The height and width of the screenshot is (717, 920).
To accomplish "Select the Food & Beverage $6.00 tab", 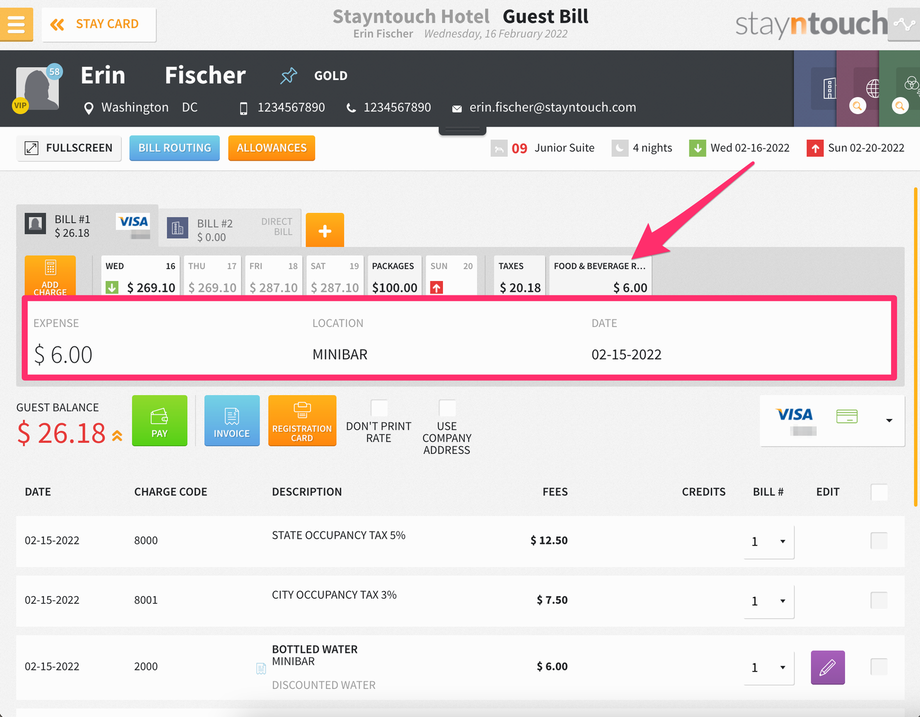I will coord(600,276).
